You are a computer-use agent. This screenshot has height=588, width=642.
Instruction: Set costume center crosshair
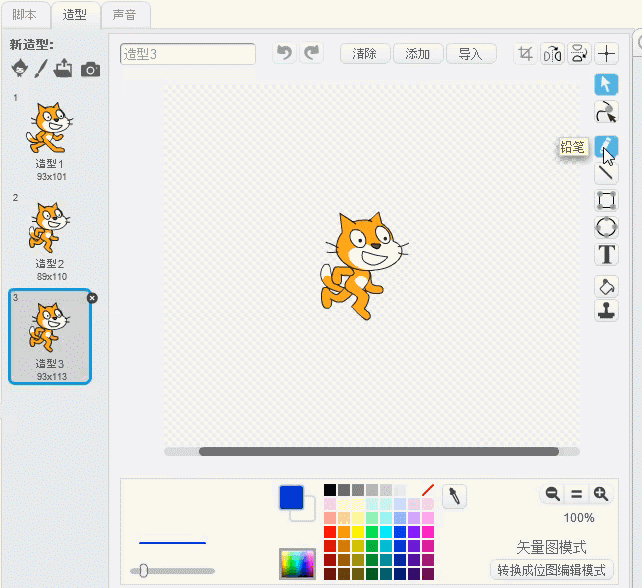[606, 54]
